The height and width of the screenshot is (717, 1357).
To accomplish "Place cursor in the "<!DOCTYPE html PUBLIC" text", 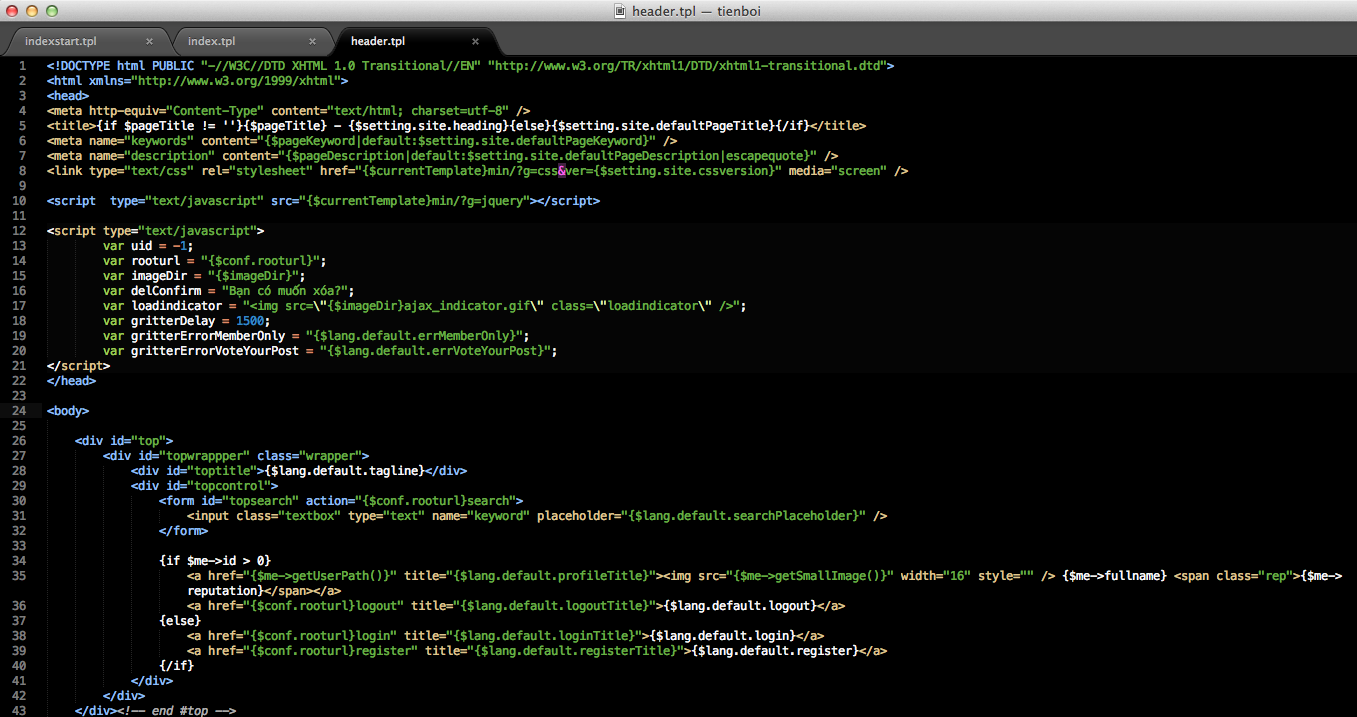I will (121, 66).
